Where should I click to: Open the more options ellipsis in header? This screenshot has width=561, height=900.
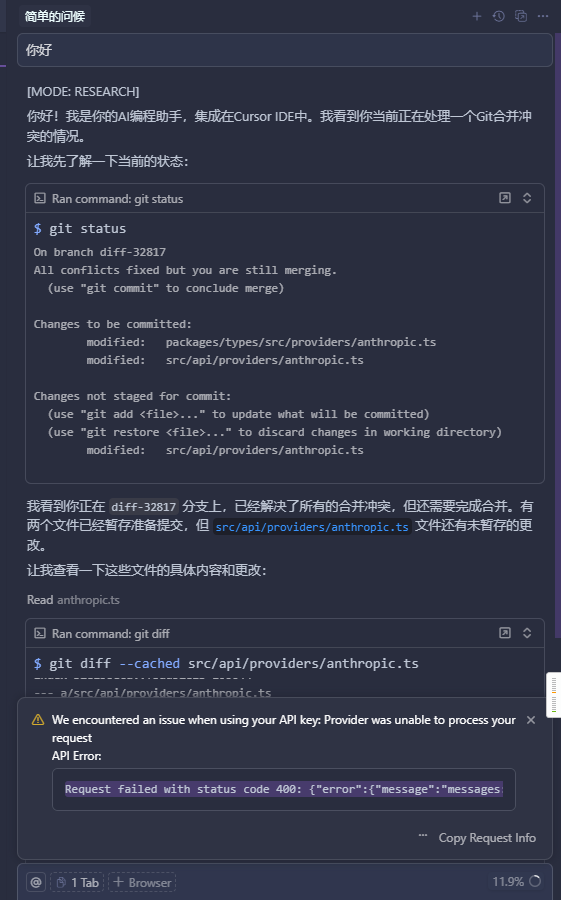tap(543, 16)
